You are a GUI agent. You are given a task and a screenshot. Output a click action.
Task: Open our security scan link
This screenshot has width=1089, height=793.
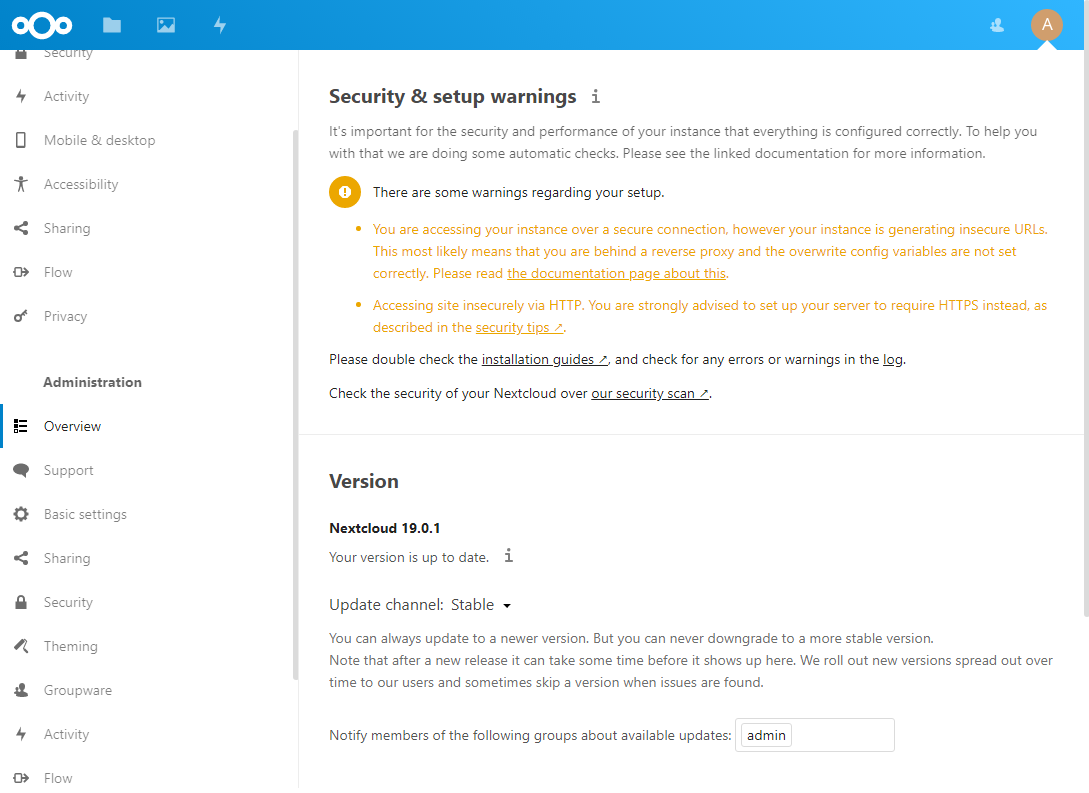pos(649,394)
